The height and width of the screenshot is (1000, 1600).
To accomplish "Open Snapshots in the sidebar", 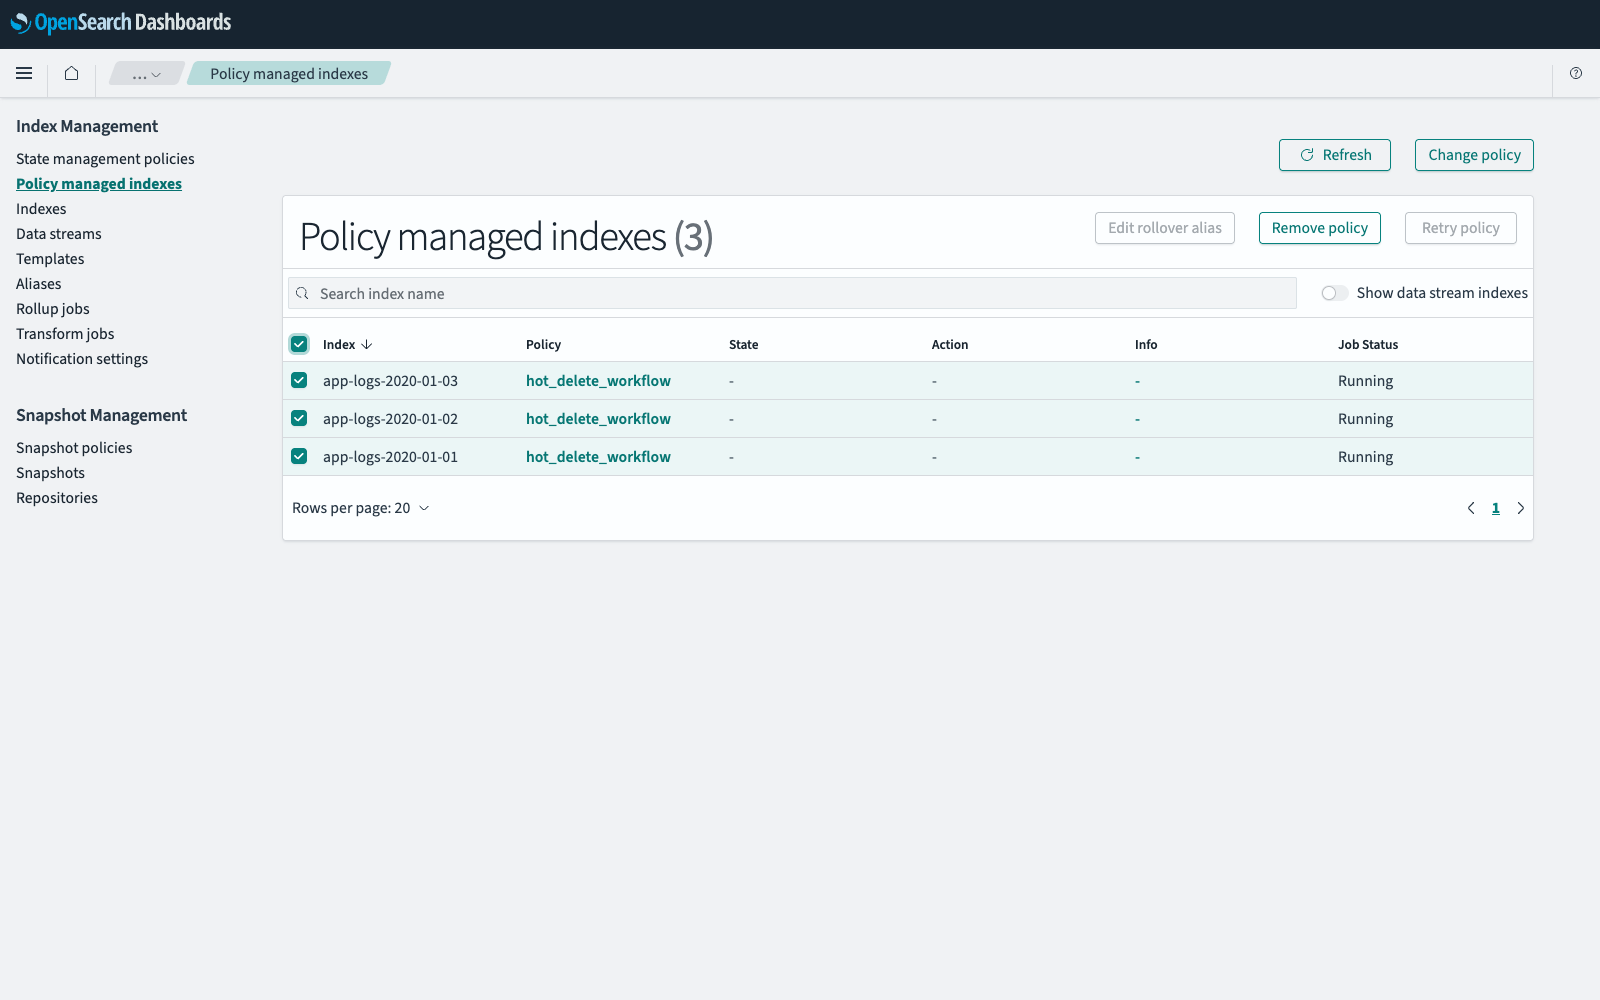I will (50, 473).
